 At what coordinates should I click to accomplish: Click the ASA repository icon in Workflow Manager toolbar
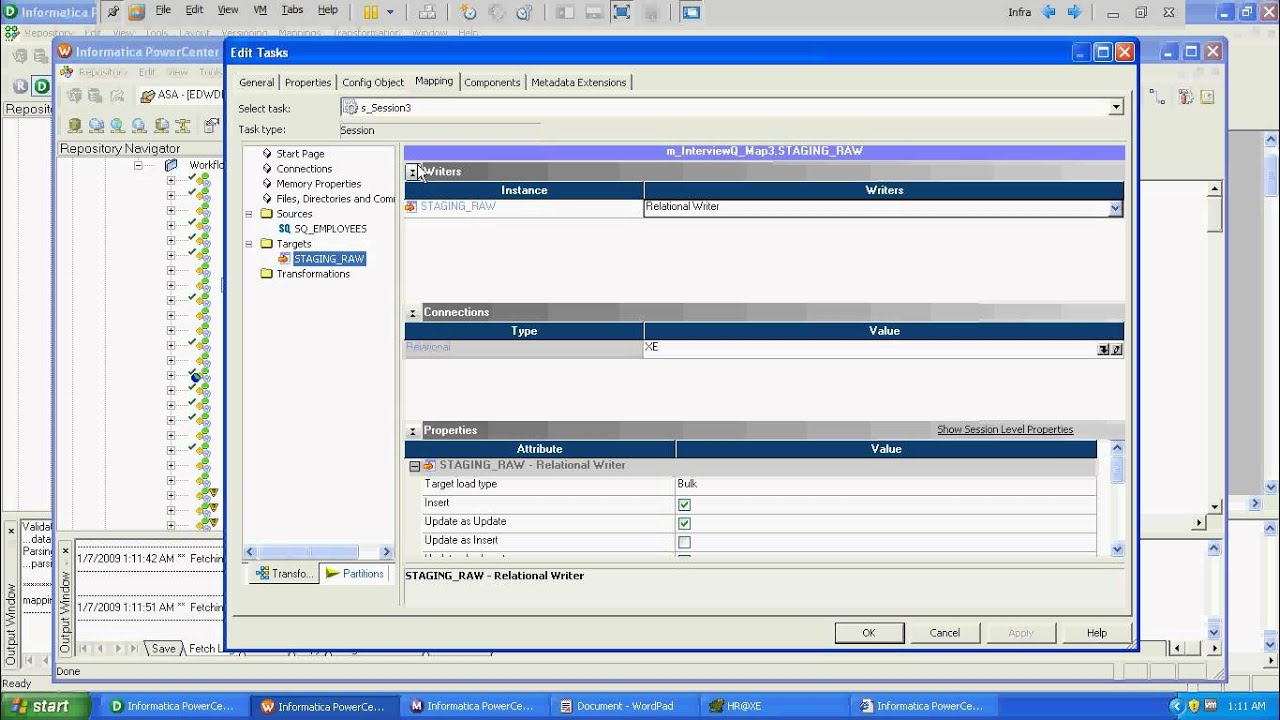pyautogui.click(x=148, y=96)
